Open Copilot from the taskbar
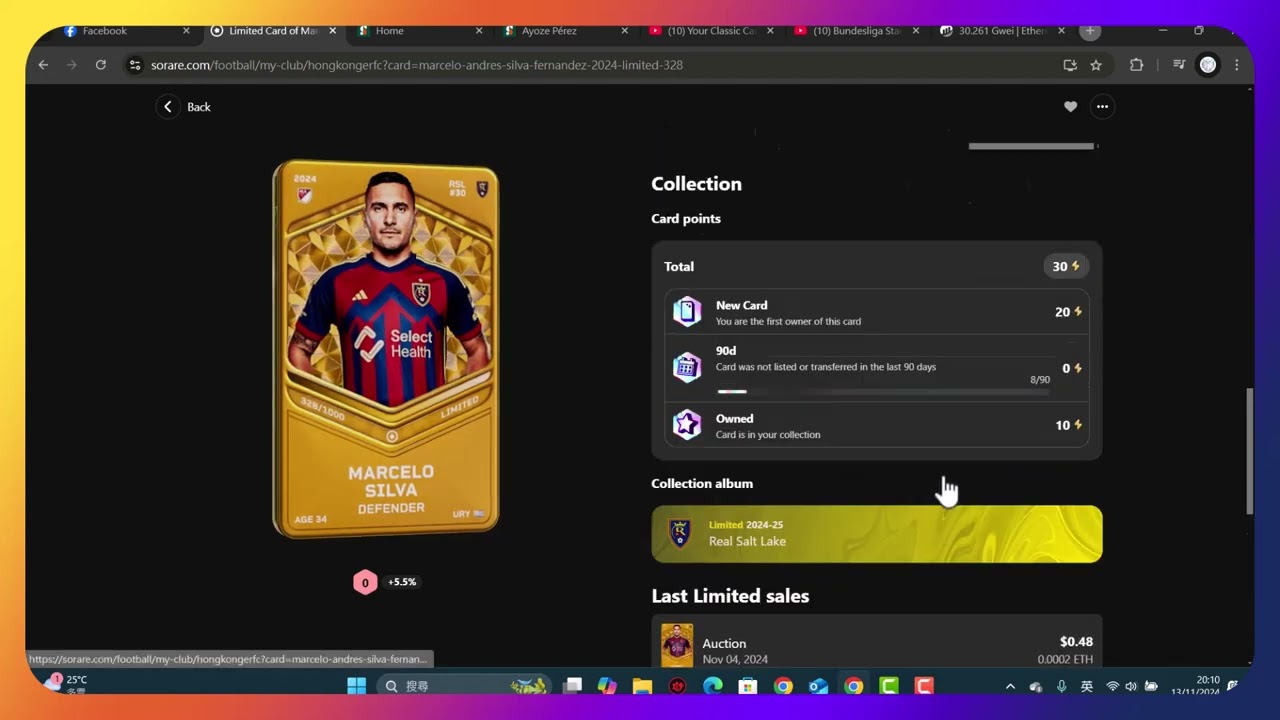This screenshot has height=720, width=1280. tap(607, 686)
